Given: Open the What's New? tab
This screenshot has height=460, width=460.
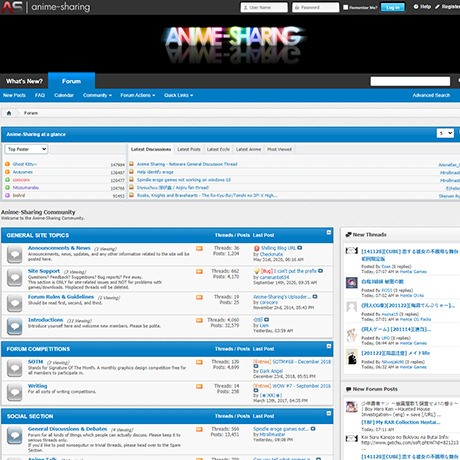Looking at the screenshot, I should tap(24, 81).
